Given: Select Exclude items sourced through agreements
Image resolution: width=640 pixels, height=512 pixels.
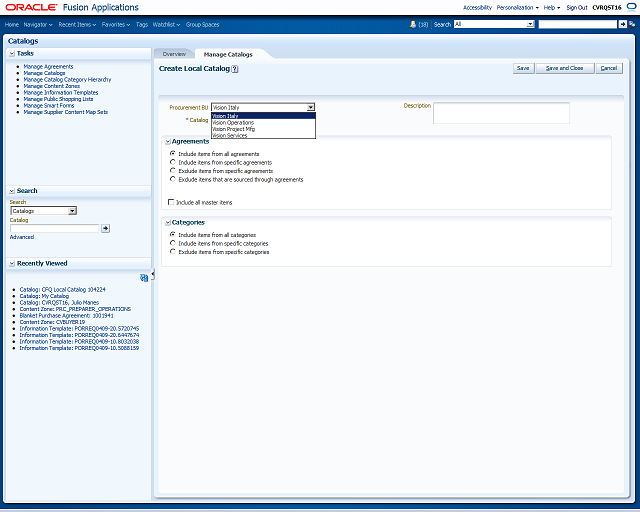Looking at the screenshot, I should (x=173, y=179).
